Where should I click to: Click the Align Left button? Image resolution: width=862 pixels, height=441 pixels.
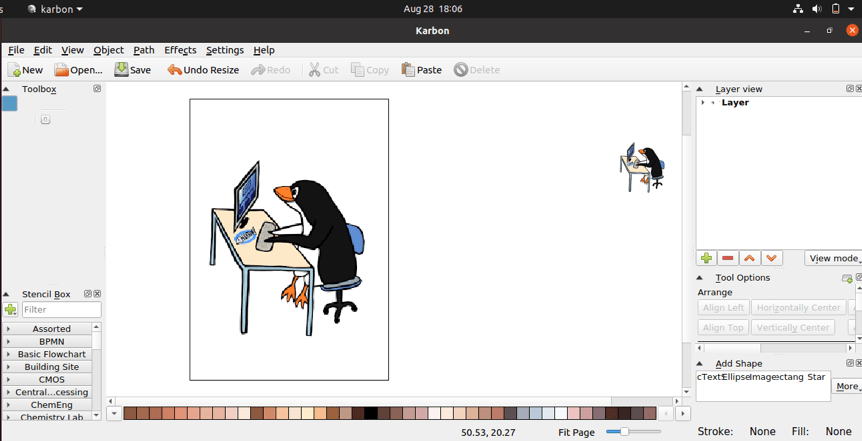click(723, 308)
